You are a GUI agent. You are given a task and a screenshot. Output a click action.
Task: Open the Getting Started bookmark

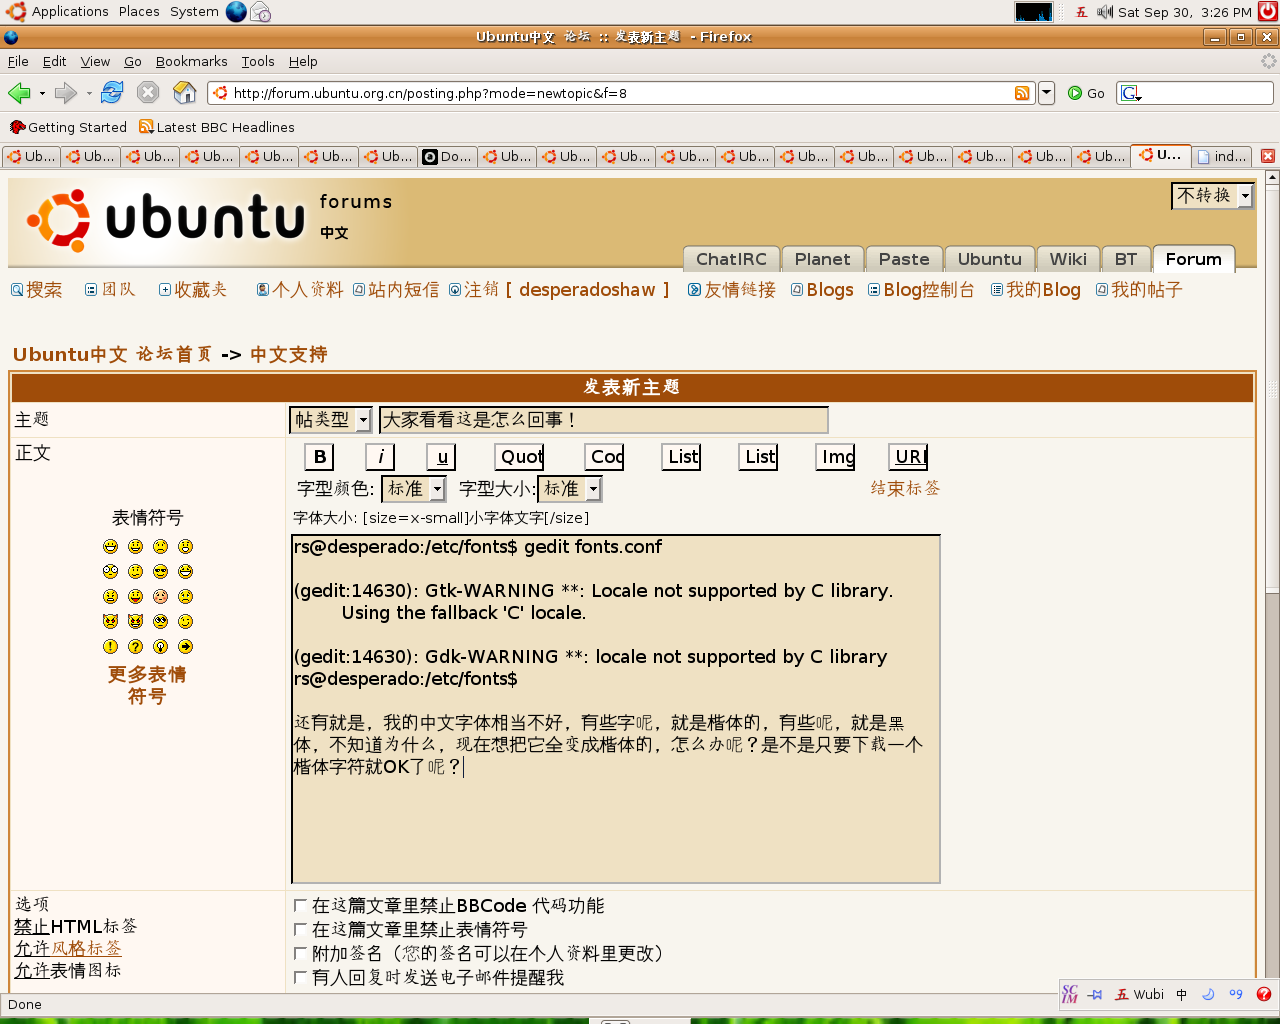68,127
